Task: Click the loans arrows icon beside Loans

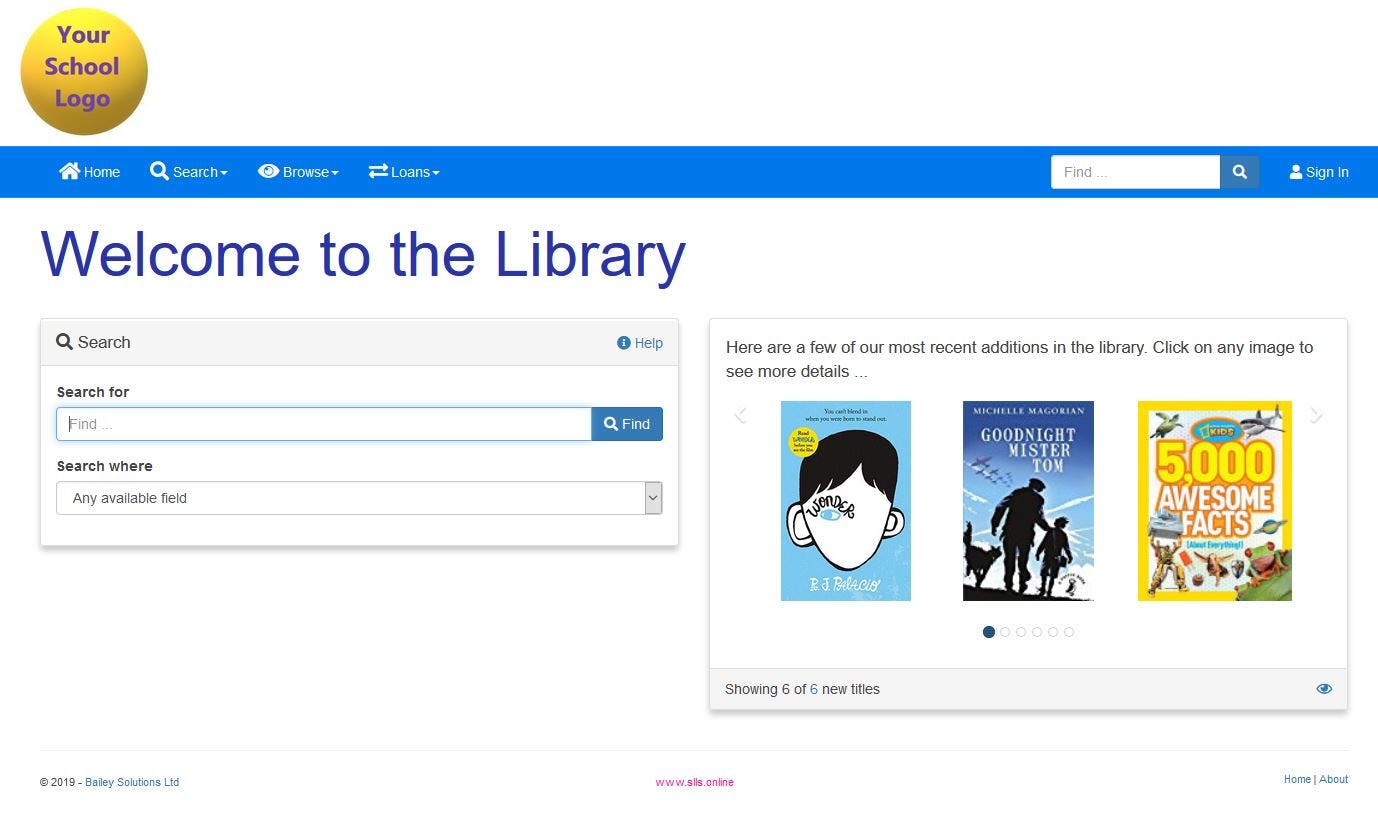Action: [x=377, y=171]
